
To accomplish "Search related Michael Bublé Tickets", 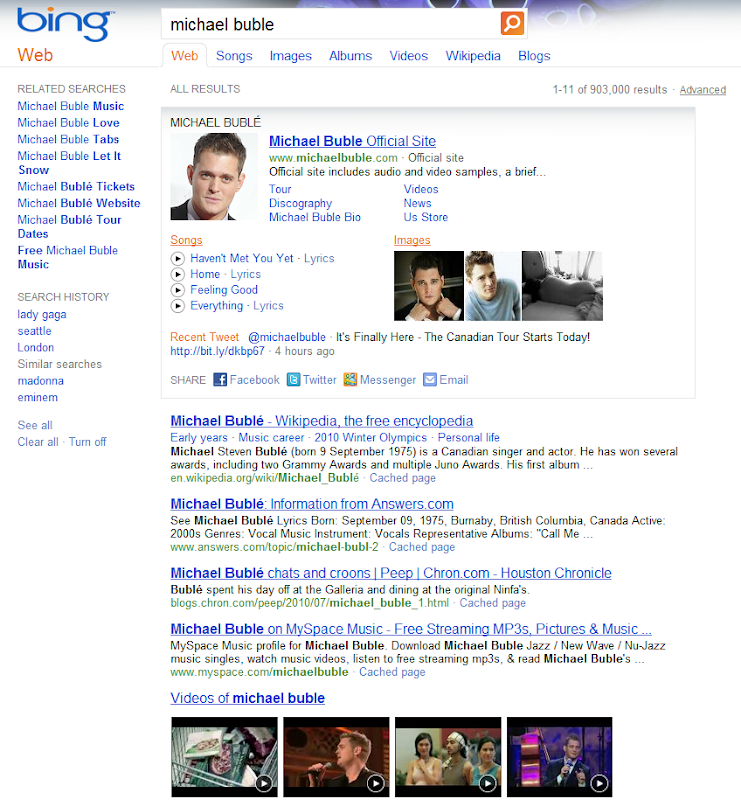I will [76, 187].
